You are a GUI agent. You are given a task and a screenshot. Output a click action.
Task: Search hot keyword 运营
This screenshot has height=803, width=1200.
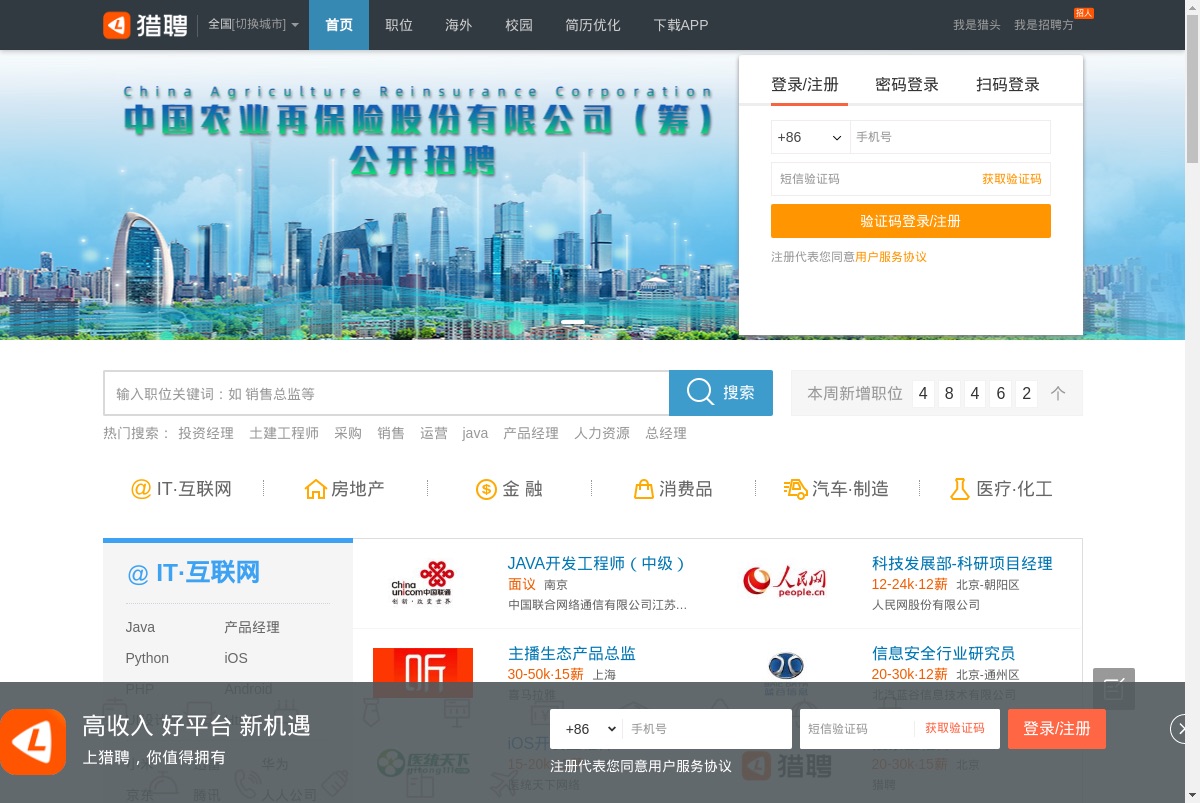tap(434, 433)
